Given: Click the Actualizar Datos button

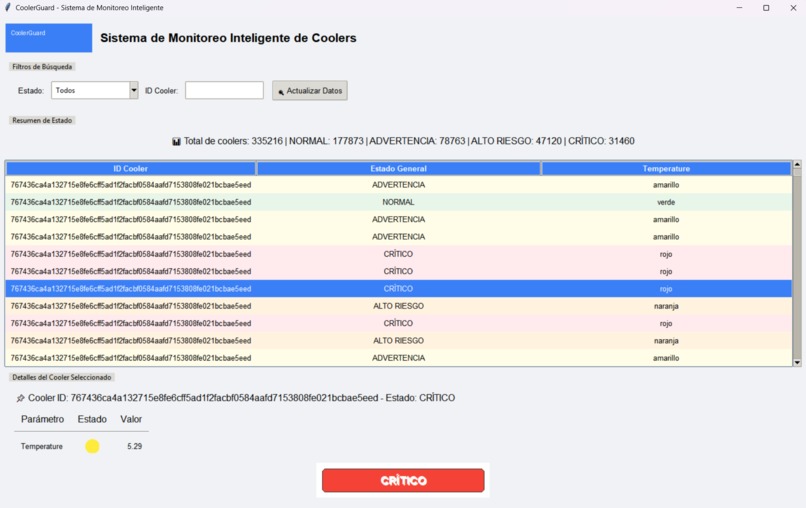Looking at the screenshot, I should tap(310, 90).
